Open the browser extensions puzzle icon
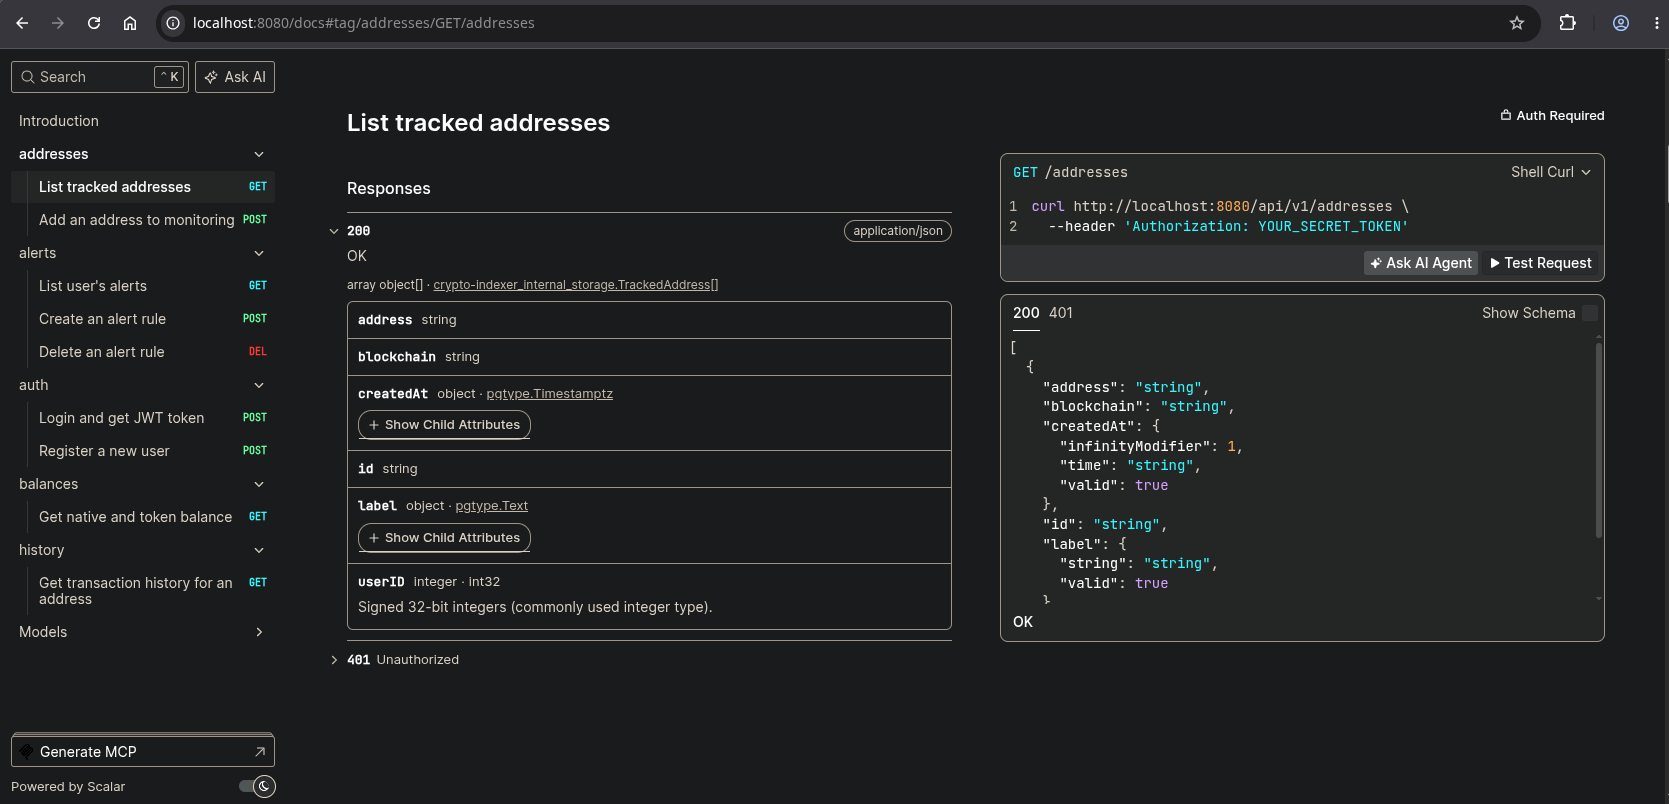Image resolution: width=1669 pixels, height=804 pixels. pos(1567,23)
